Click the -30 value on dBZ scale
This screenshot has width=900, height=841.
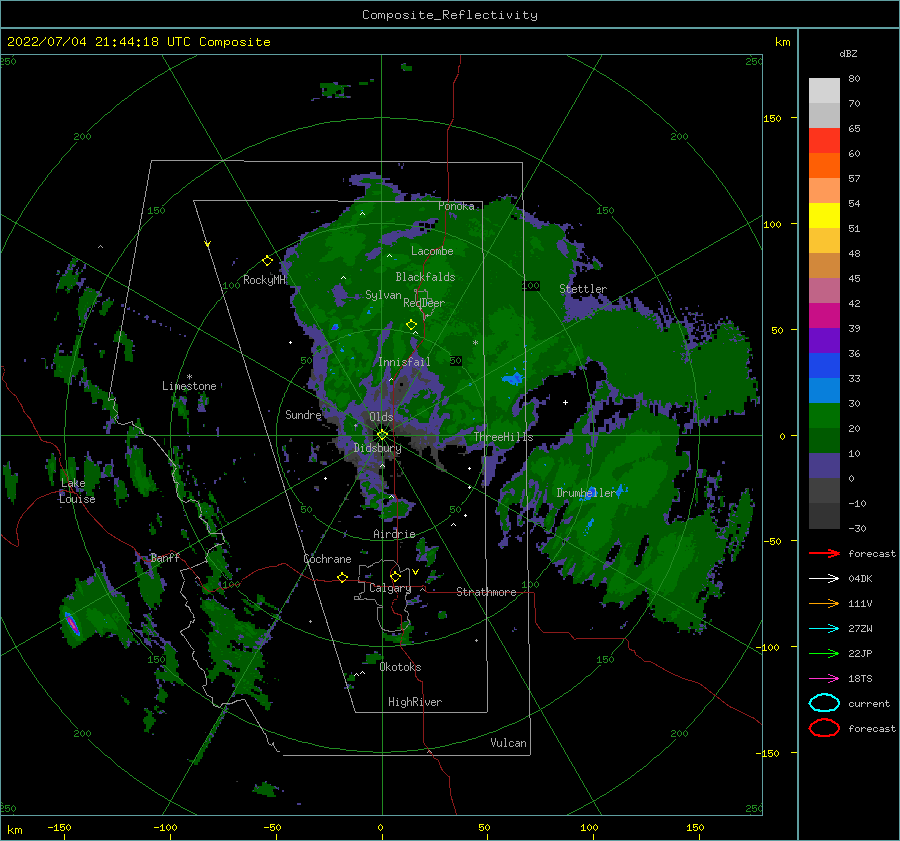pos(857,528)
